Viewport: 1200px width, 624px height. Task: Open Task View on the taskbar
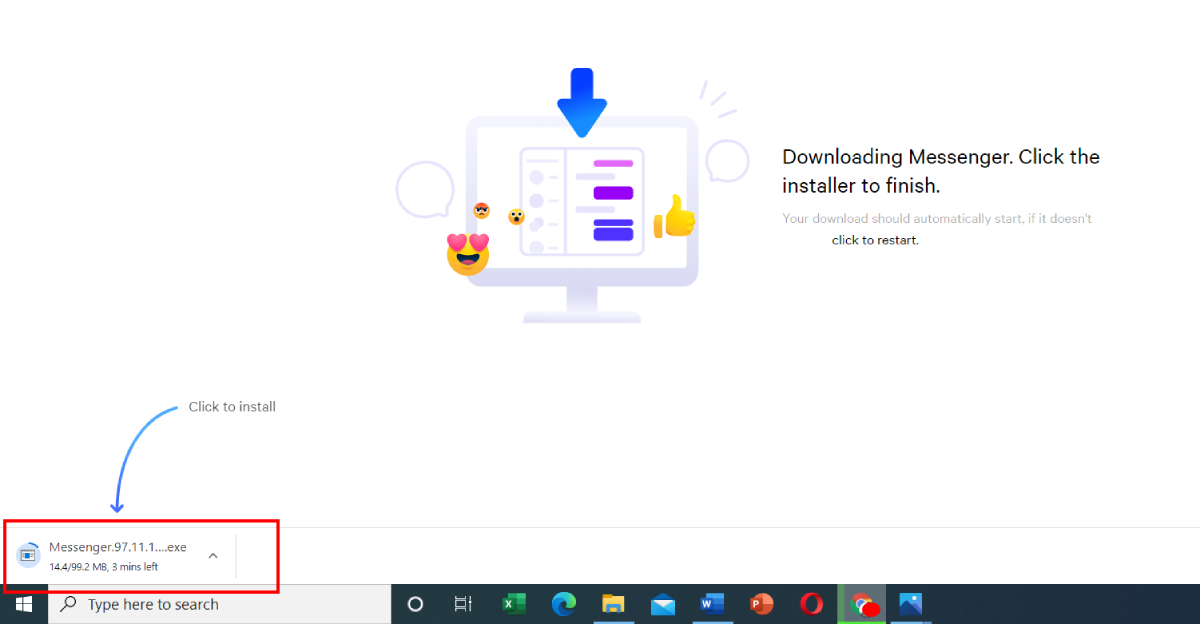[x=462, y=604]
